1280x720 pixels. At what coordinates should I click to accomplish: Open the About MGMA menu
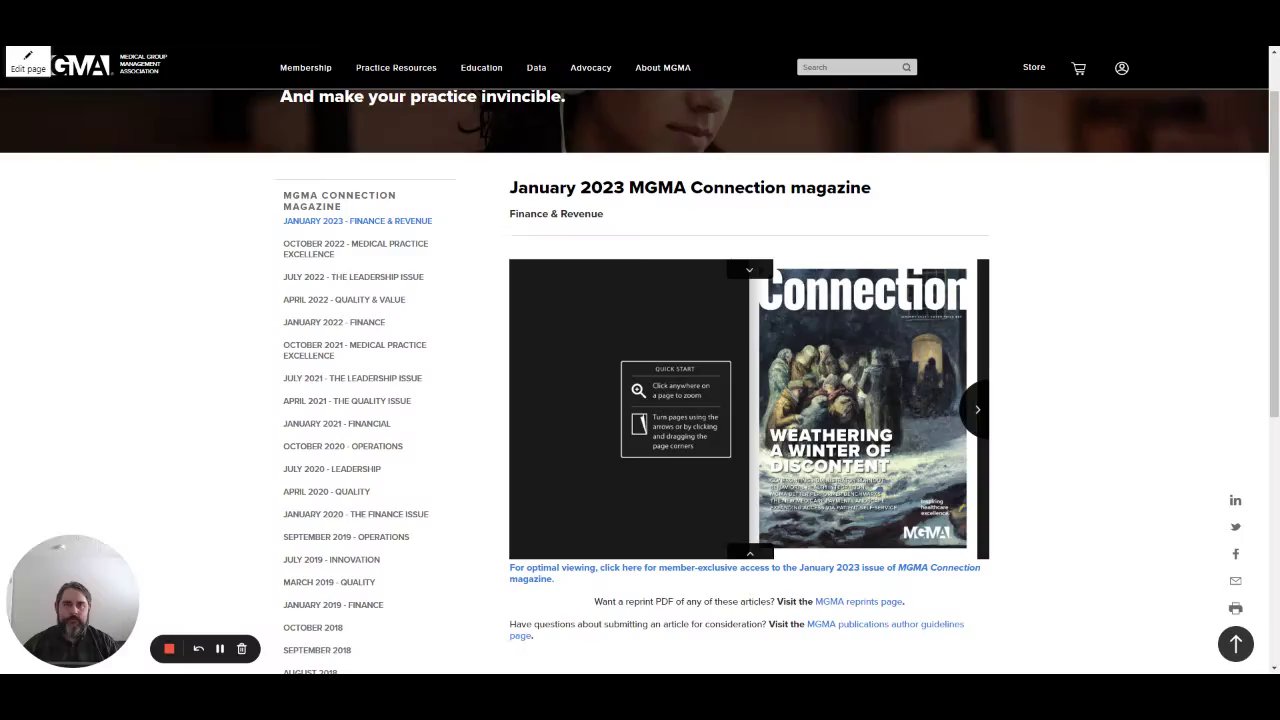[662, 68]
